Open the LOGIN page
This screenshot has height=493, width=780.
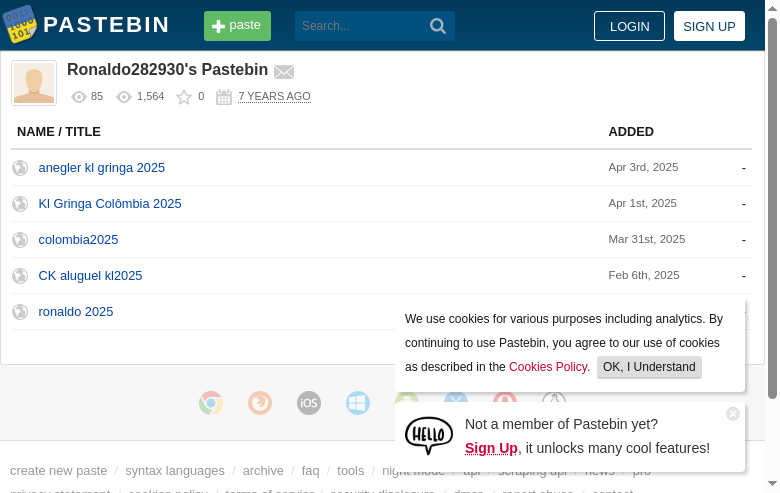click(629, 26)
